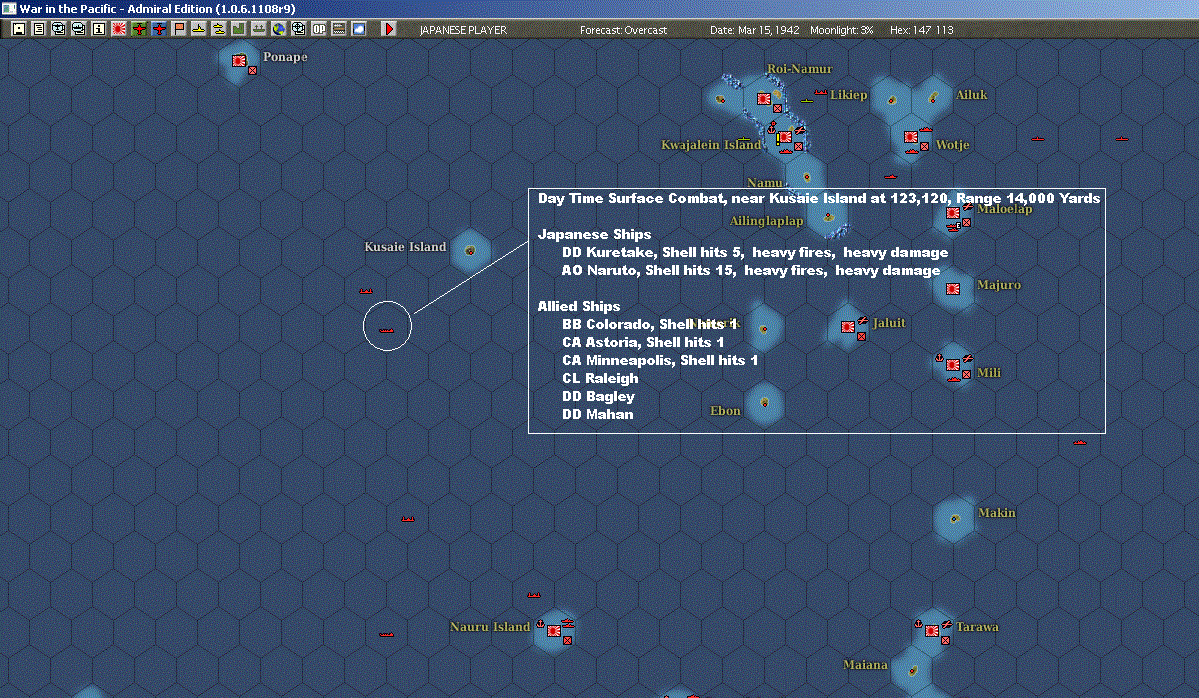
Task: Select the Jaluit base flag icon
Action: pyautogui.click(x=848, y=327)
